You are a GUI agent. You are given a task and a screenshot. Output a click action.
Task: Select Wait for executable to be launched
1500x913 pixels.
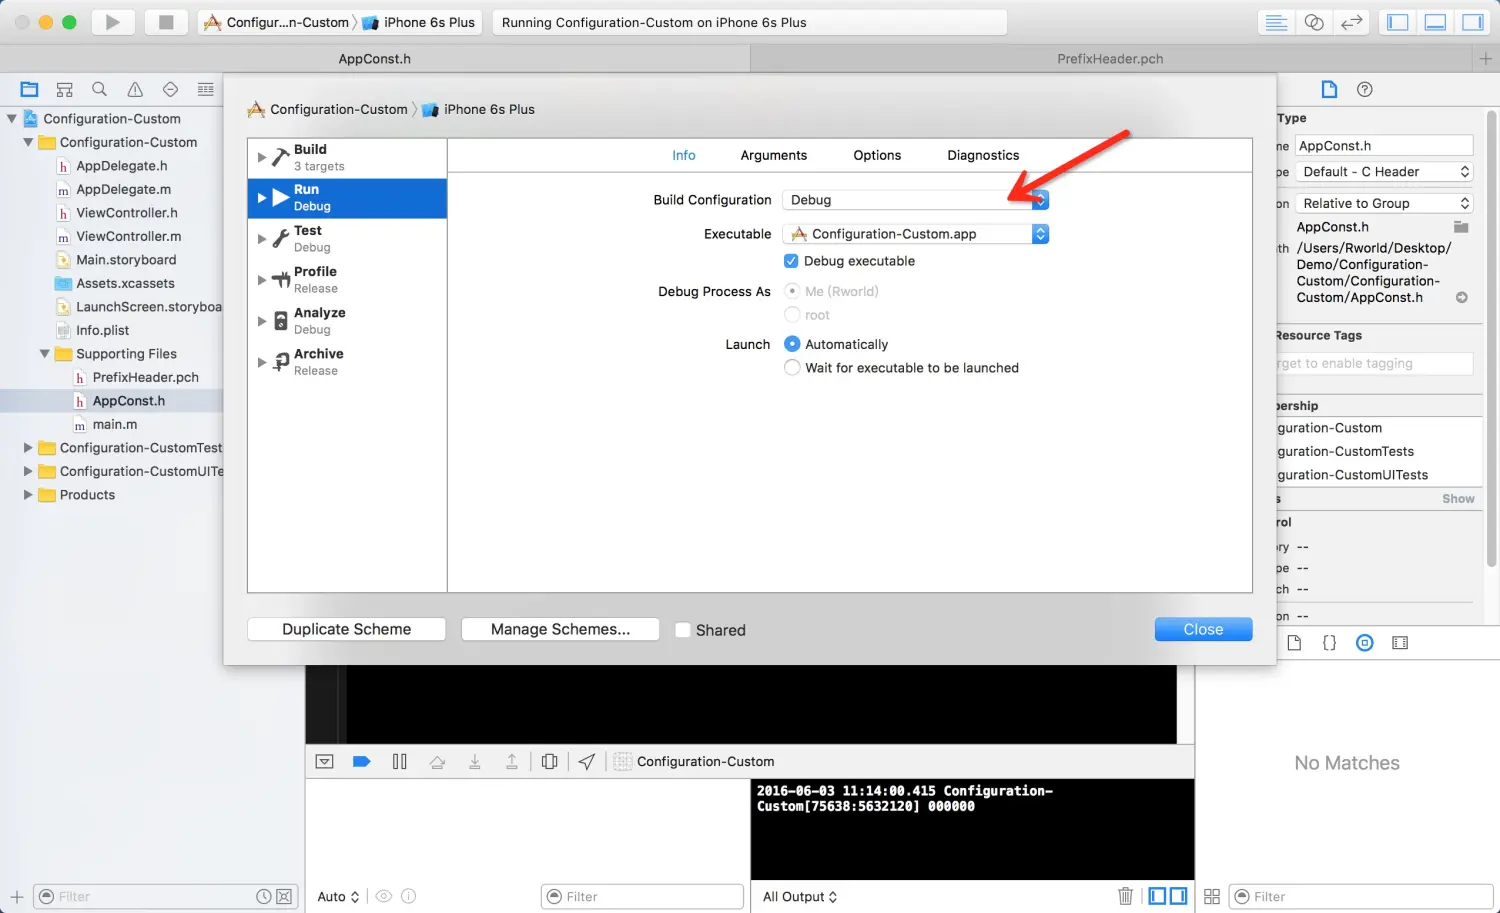pyautogui.click(x=792, y=368)
